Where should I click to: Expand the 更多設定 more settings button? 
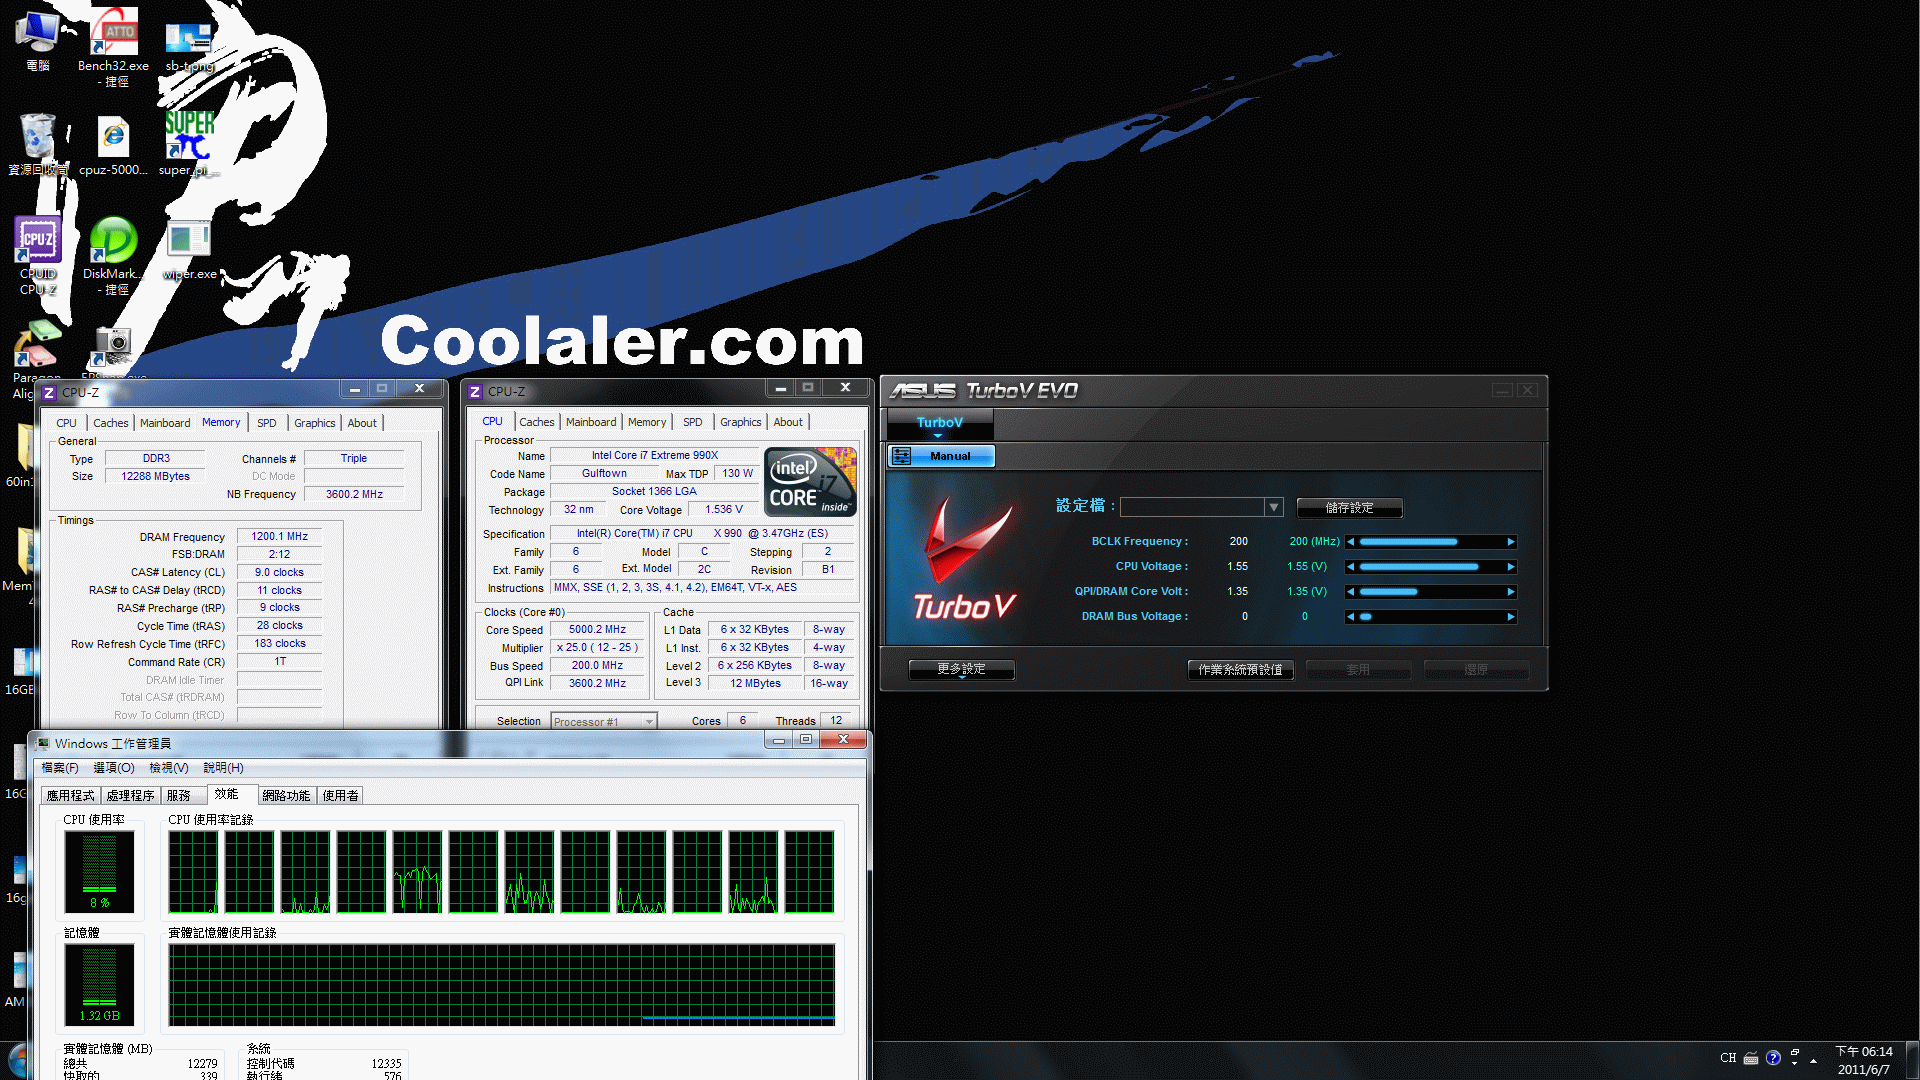pos(961,670)
